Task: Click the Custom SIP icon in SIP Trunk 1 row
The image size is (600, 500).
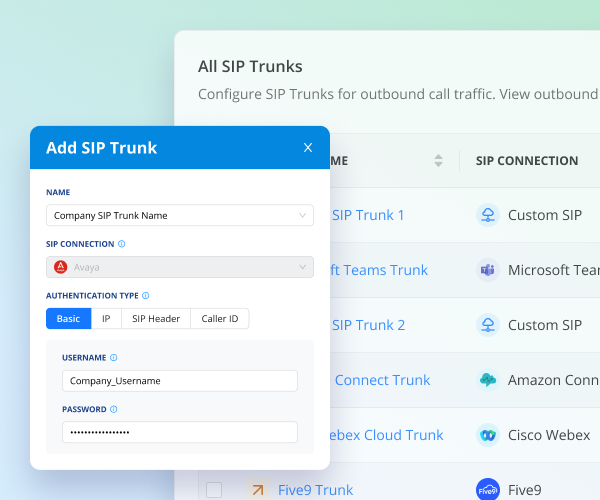Action: (x=488, y=215)
